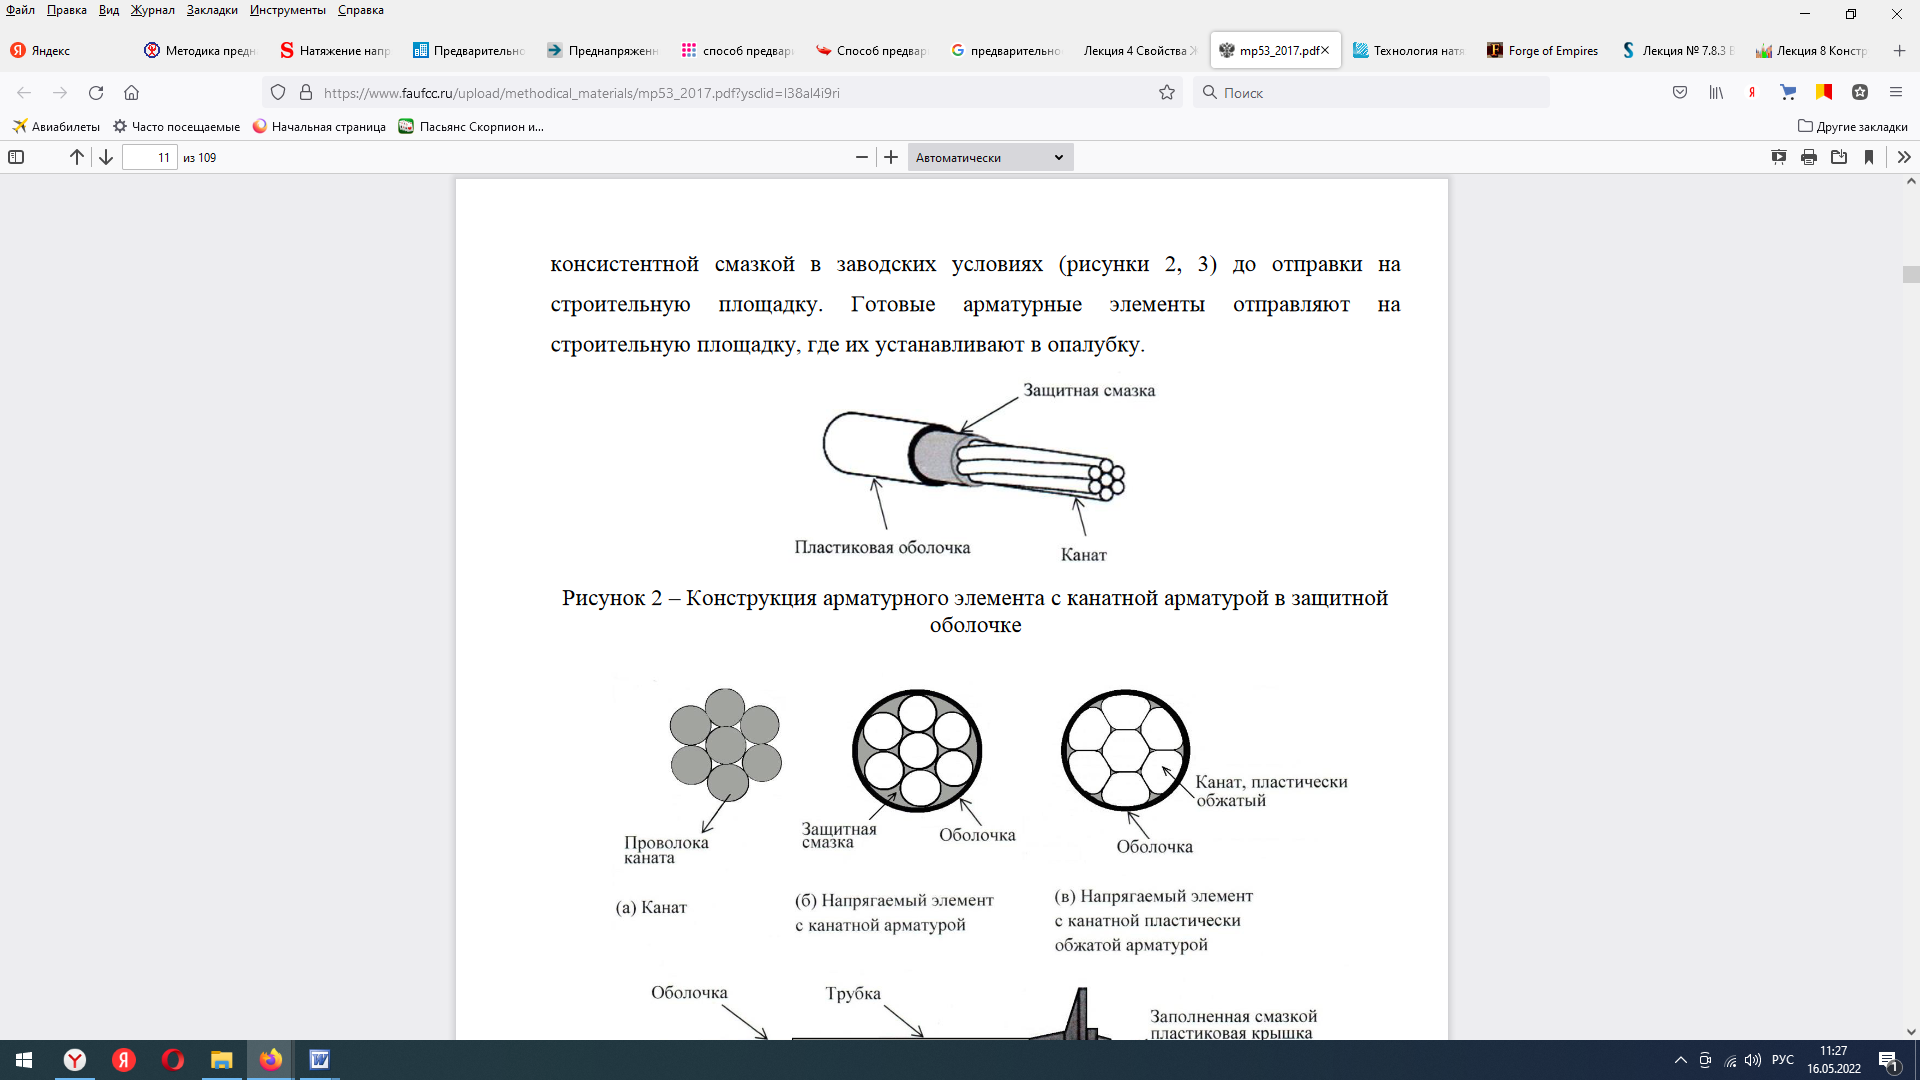The height and width of the screenshot is (1080, 1920).
Task: Open Yandex Browser from taskbar
Action: tap(75, 1060)
